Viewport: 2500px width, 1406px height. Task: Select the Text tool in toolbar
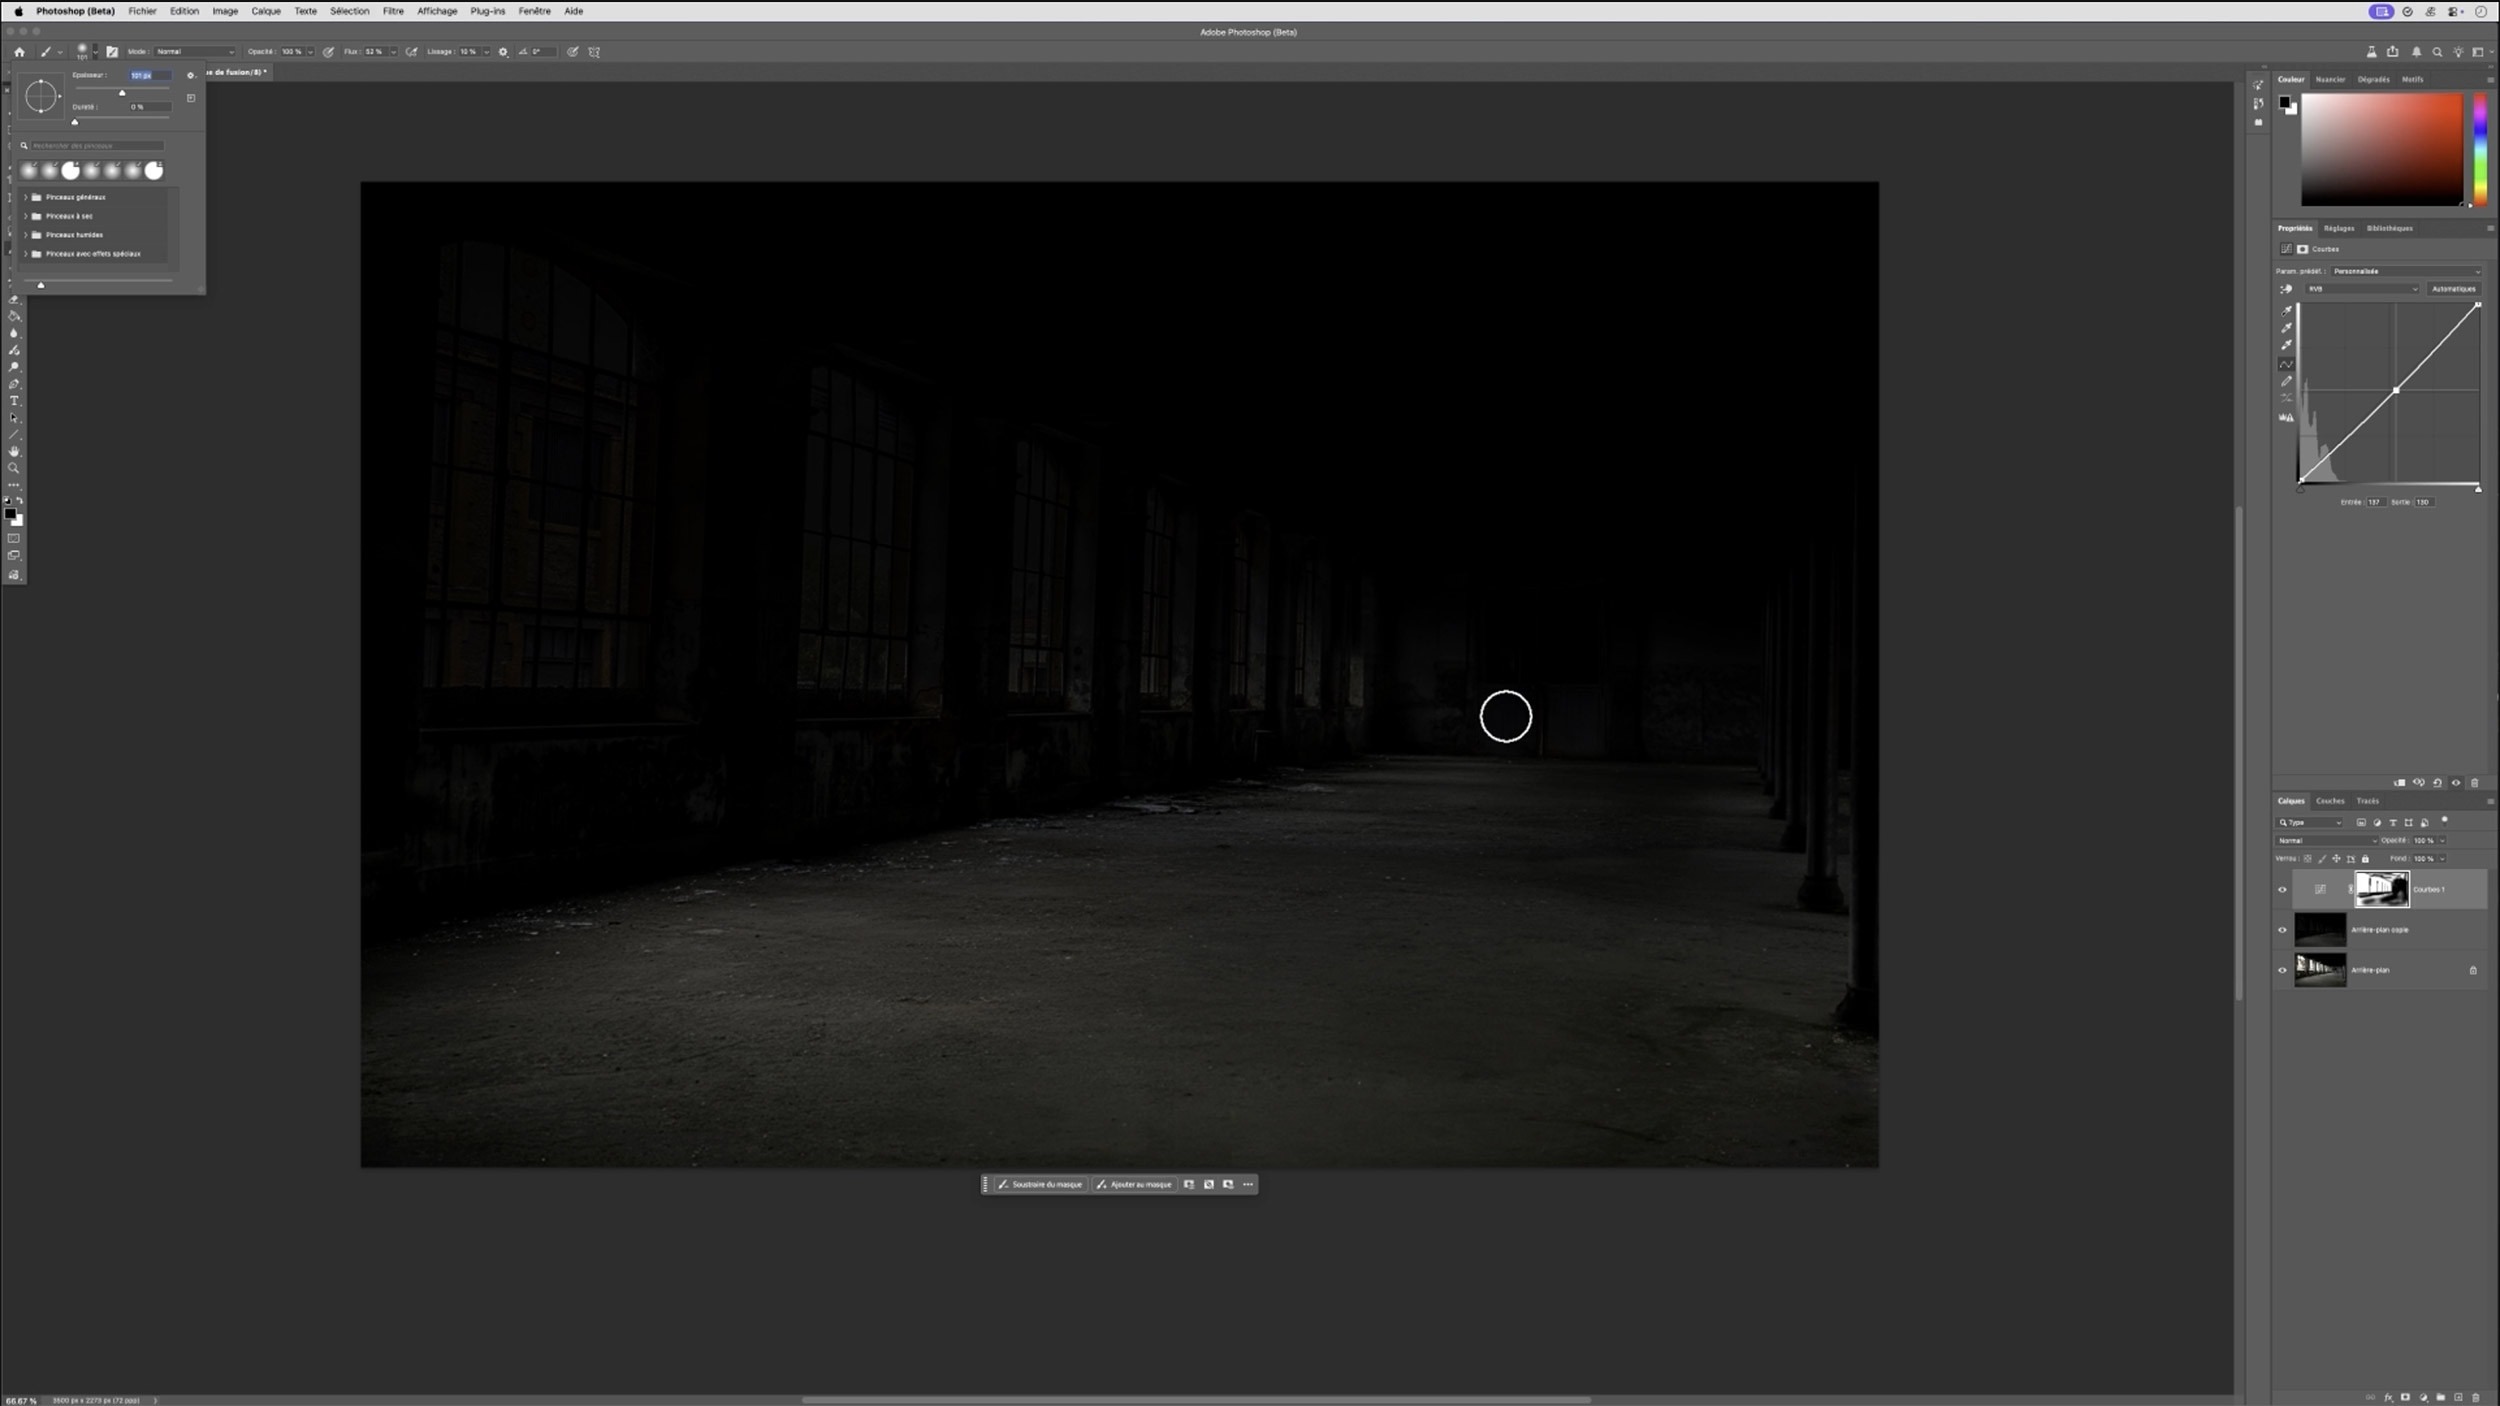tap(14, 401)
